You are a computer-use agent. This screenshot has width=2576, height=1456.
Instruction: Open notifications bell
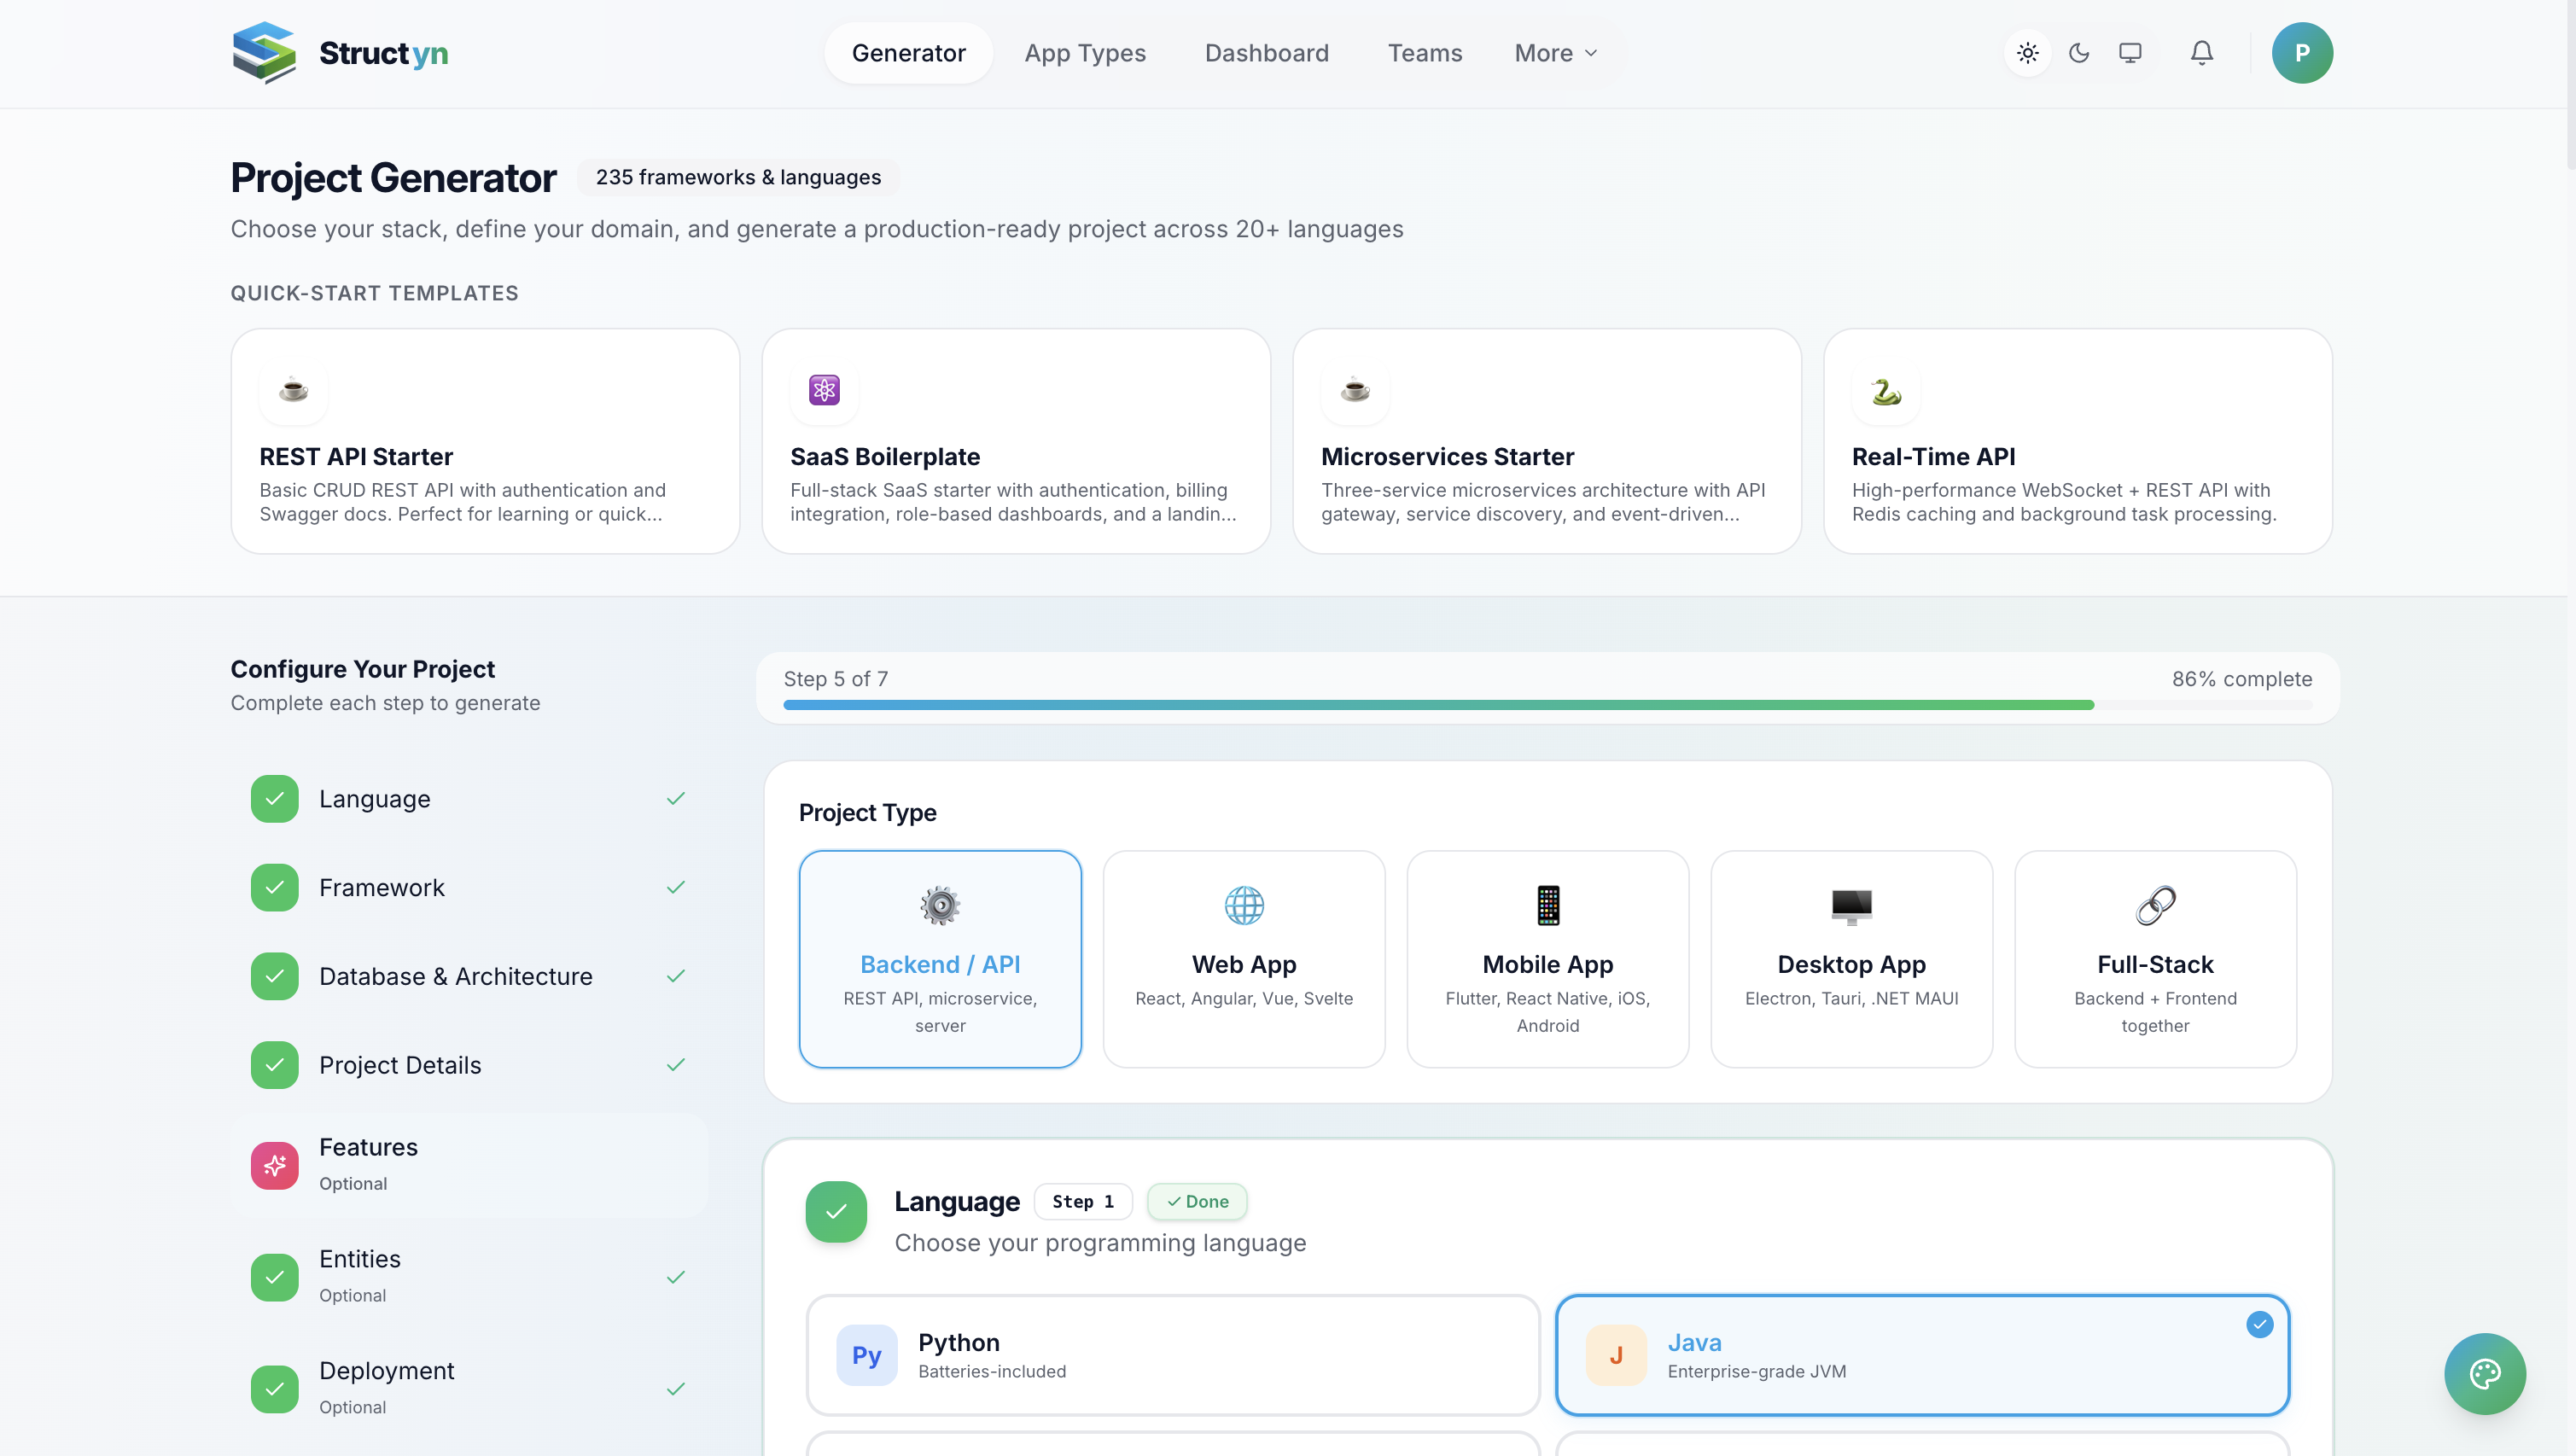tap(2201, 53)
